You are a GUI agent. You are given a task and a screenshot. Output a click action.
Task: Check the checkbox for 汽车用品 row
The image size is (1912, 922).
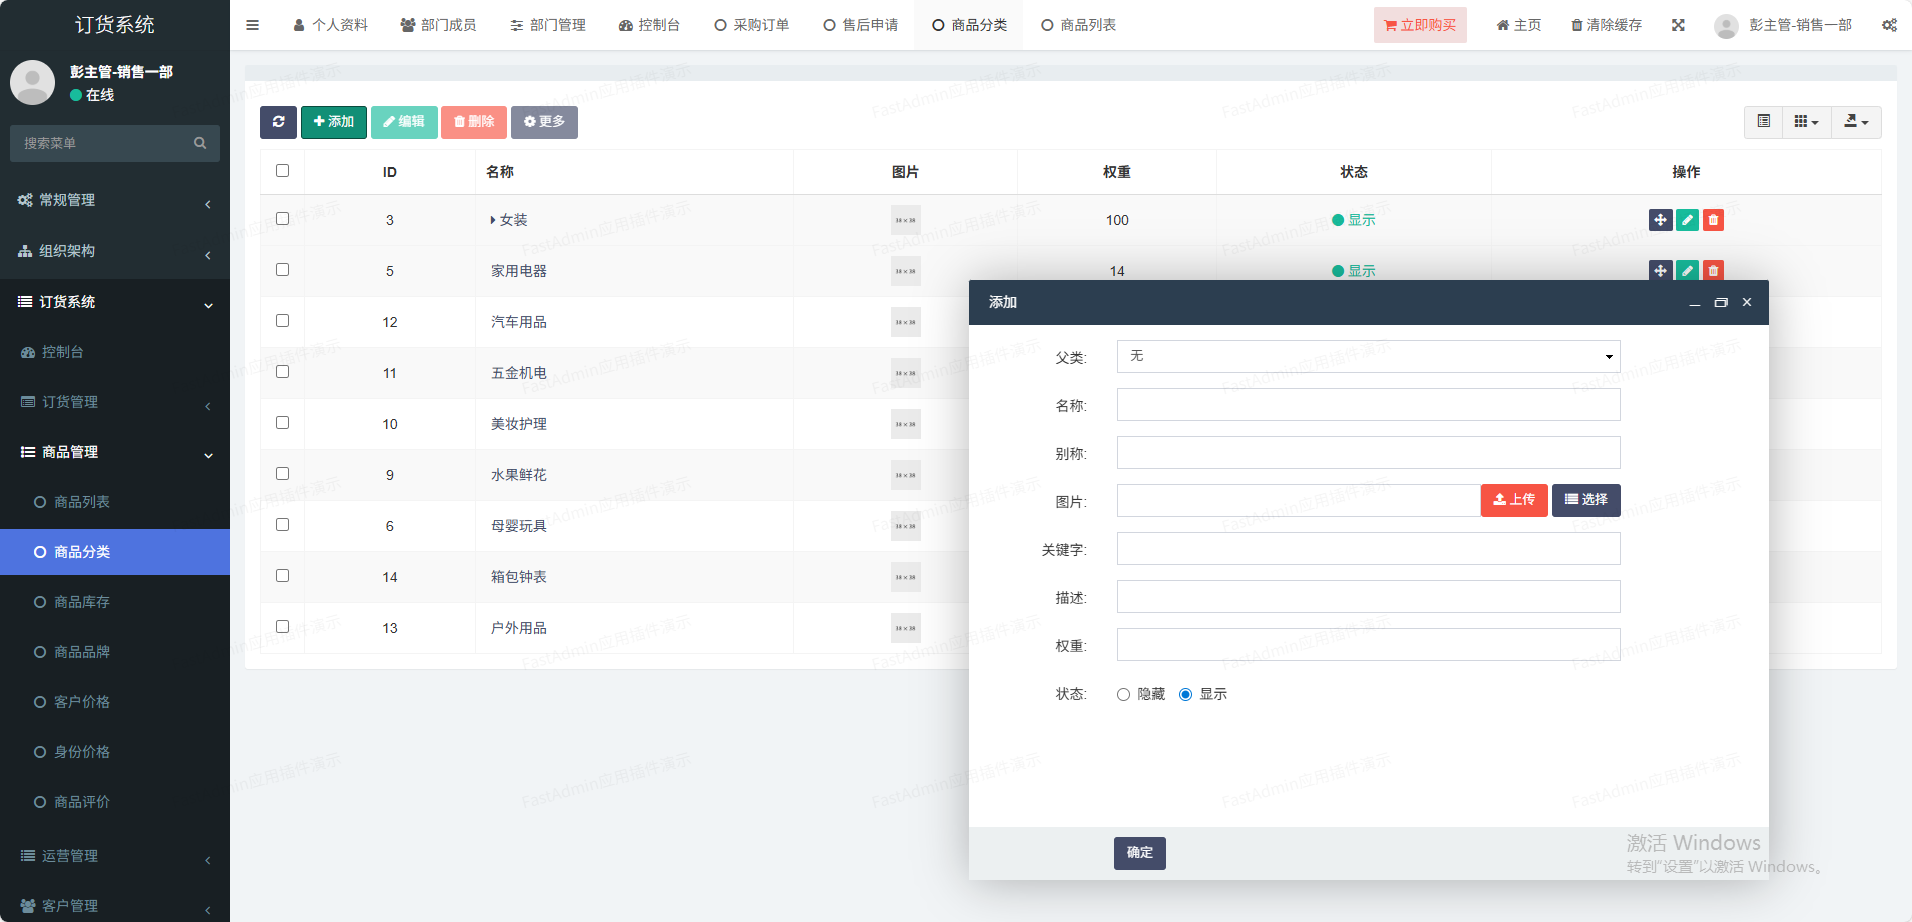coord(283,321)
